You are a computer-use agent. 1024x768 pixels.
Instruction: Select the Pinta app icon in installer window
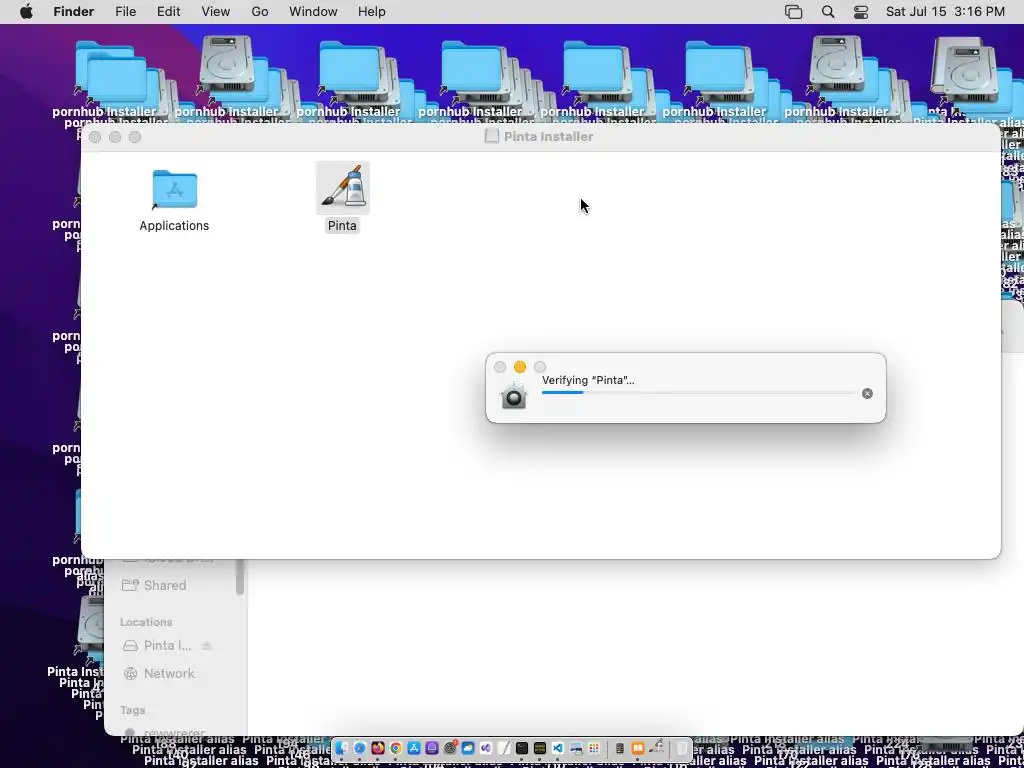[x=343, y=187]
